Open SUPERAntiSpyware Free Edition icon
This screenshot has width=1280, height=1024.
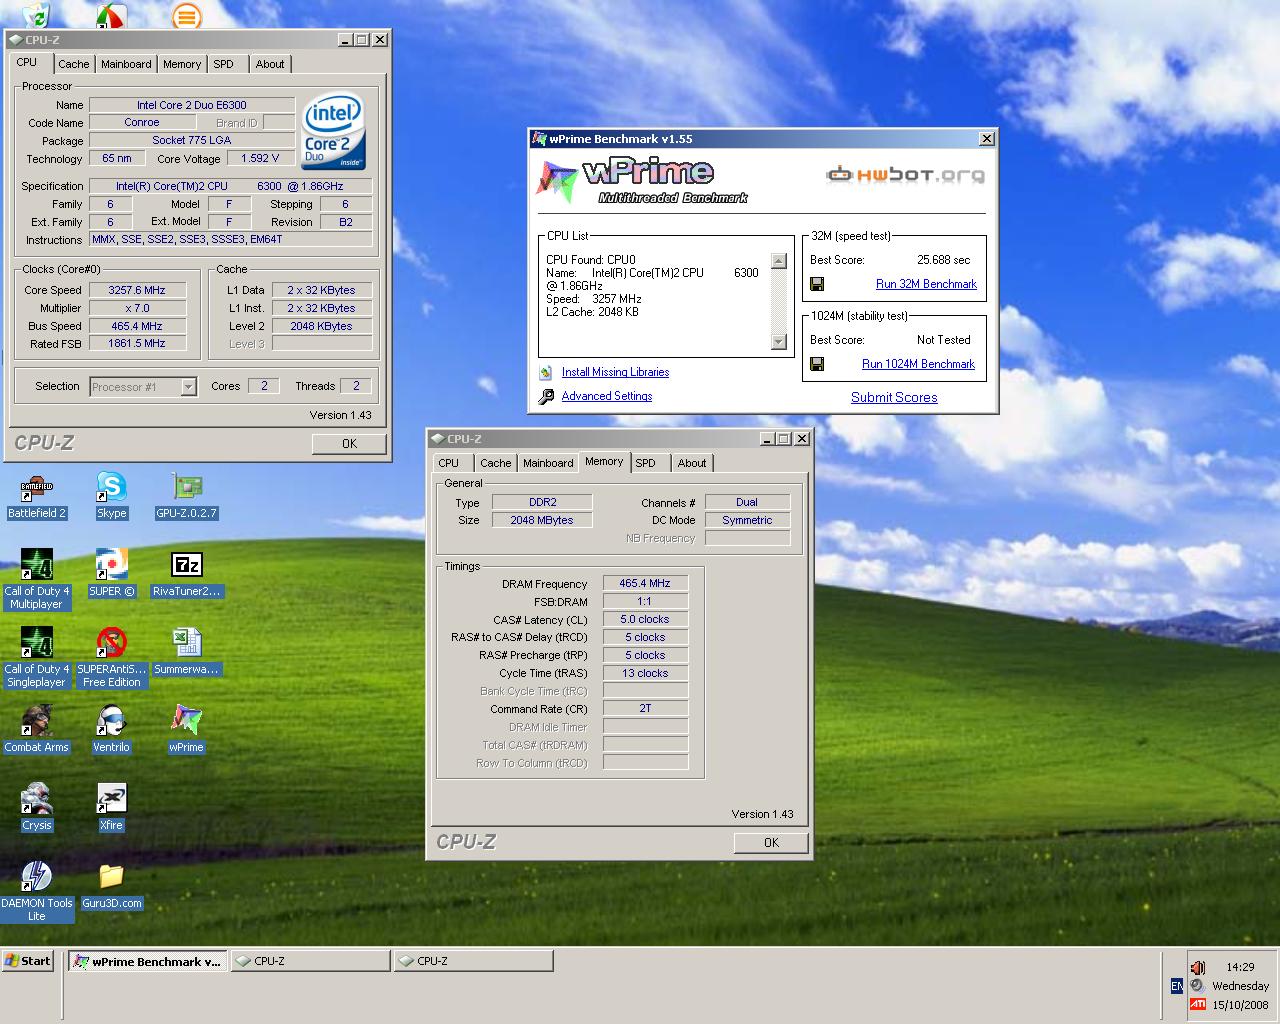pyautogui.click(x=111, y=658)
